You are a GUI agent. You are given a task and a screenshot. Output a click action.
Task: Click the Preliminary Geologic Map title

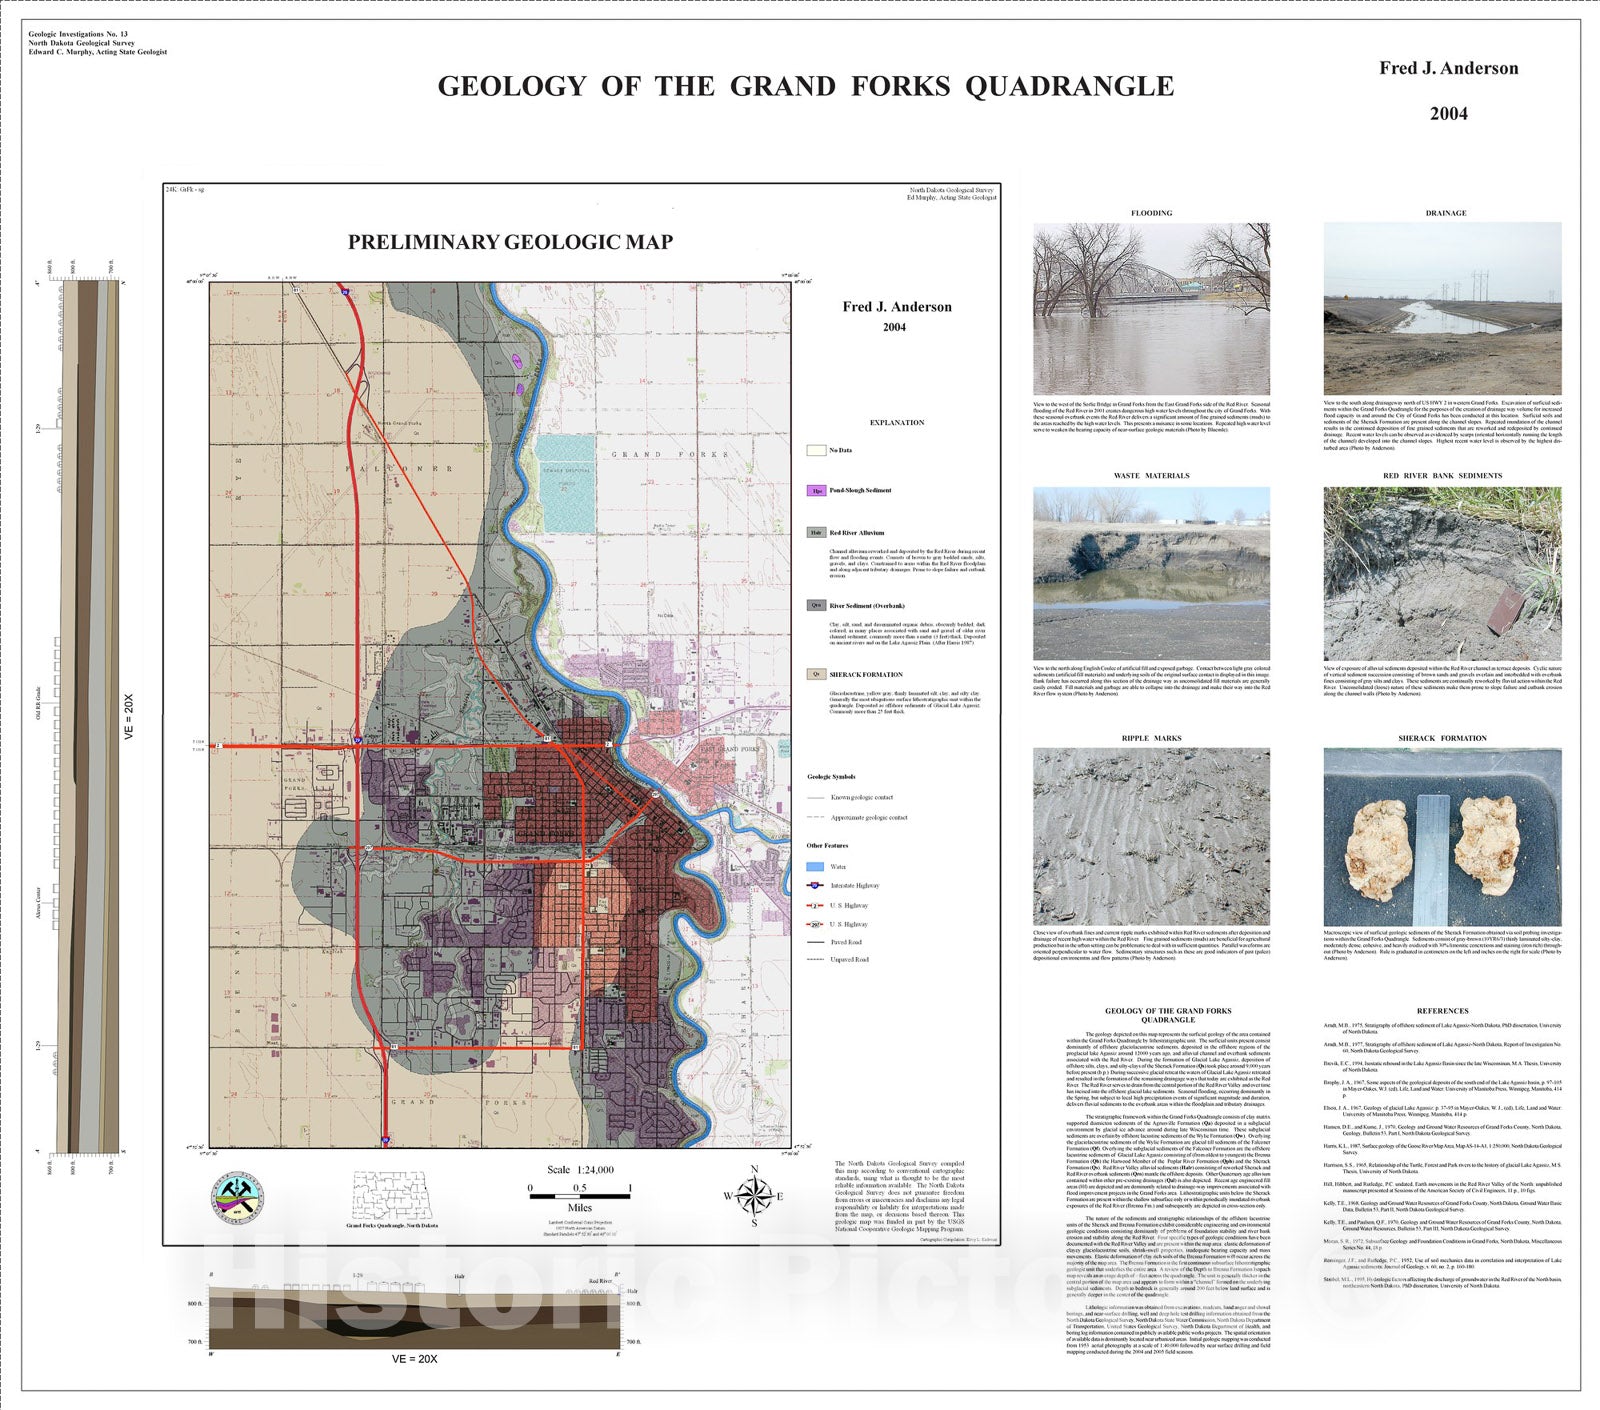click(x=510, y=242)
